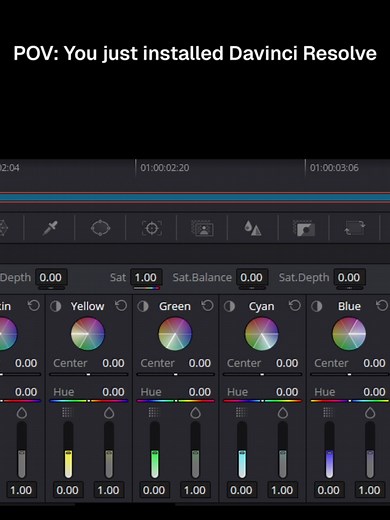Click the blue density vertical slider

click(x=329, y=450)
